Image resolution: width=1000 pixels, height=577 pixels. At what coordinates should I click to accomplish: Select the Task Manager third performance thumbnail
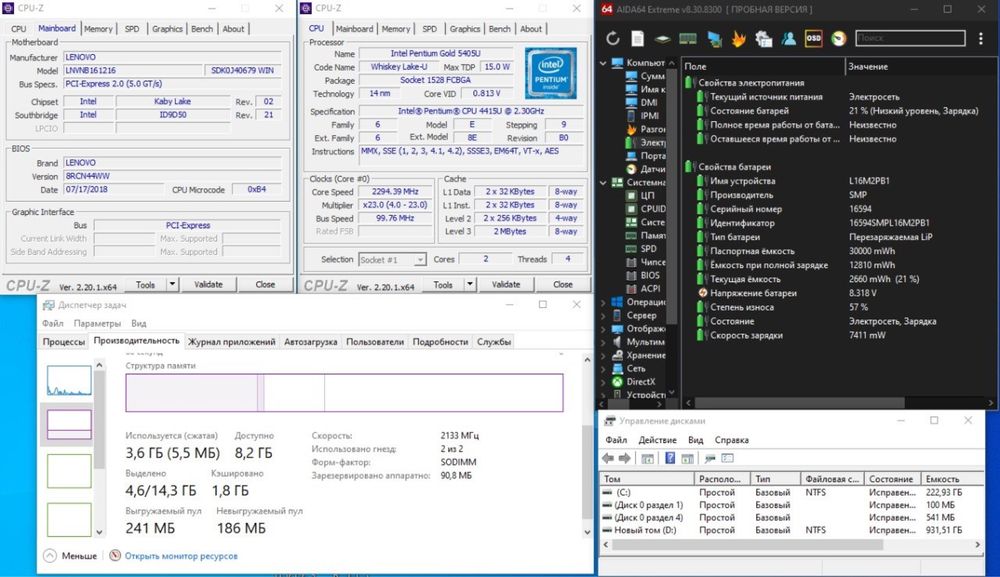coord(69,471)
